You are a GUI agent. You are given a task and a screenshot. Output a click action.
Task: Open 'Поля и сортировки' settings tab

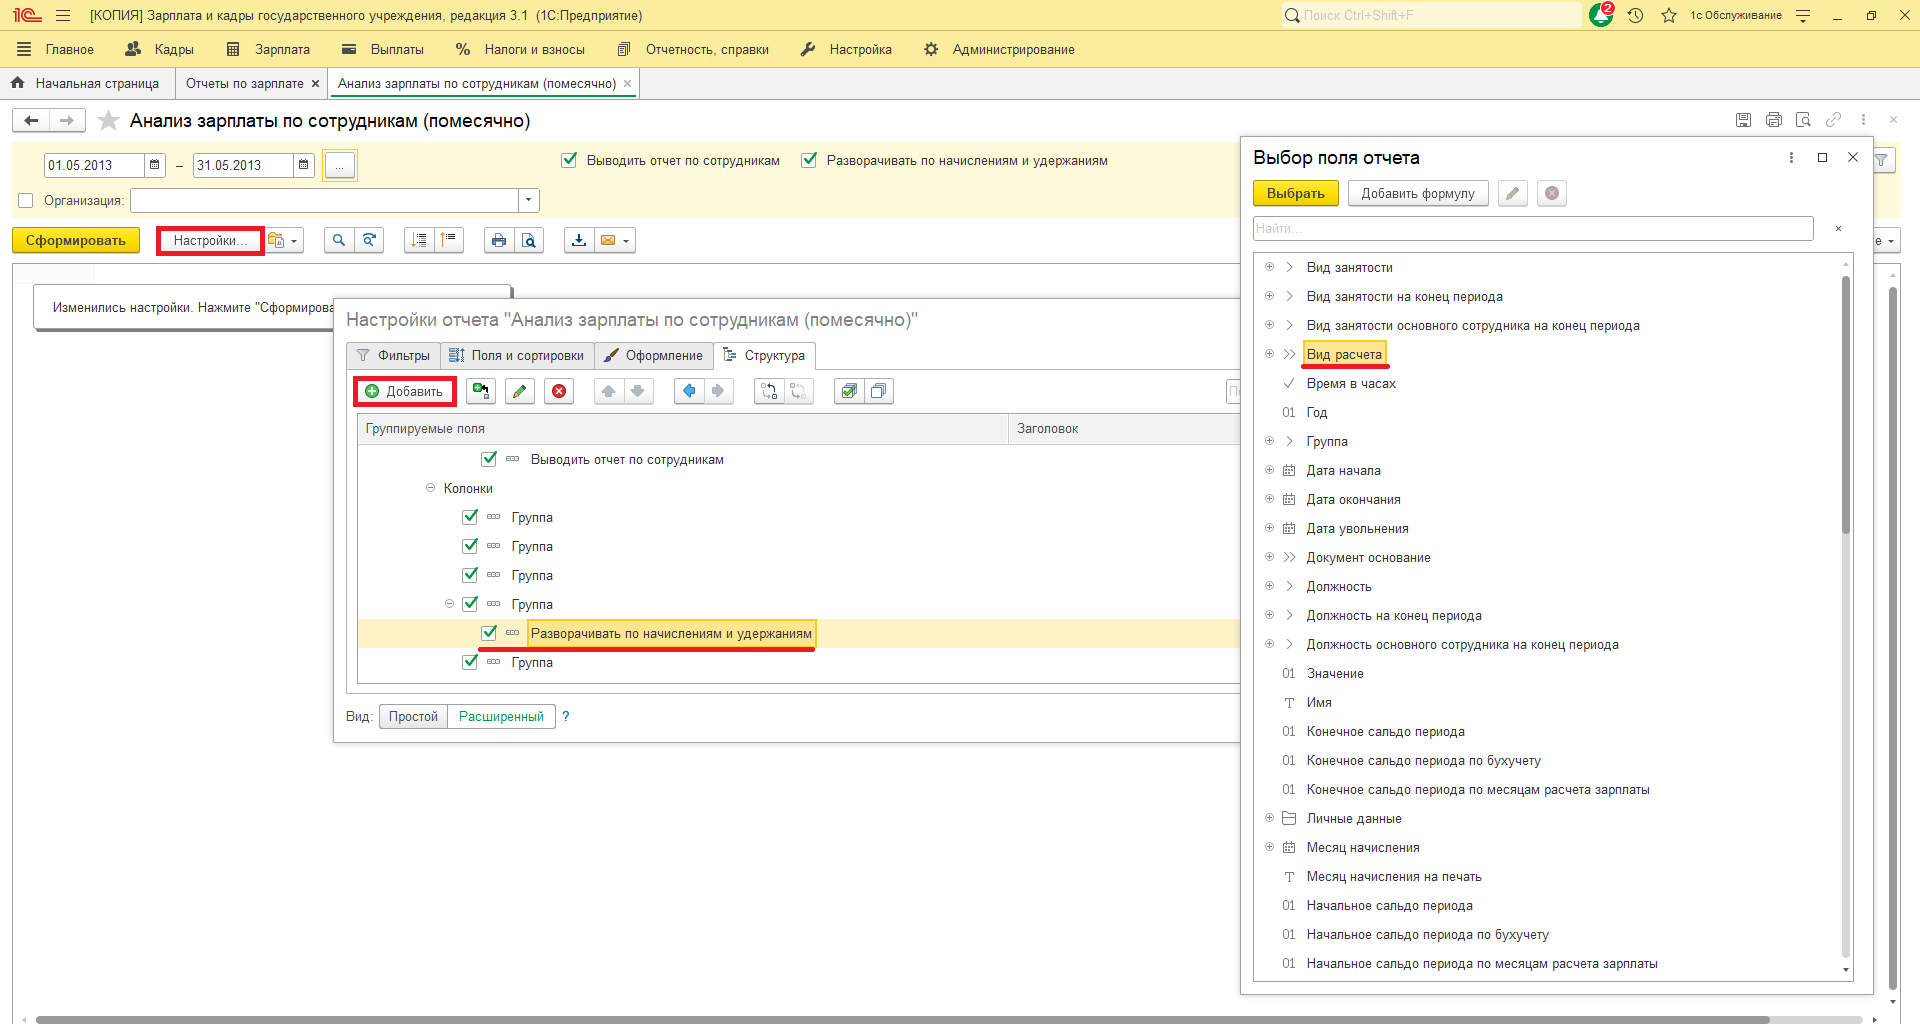517,356
